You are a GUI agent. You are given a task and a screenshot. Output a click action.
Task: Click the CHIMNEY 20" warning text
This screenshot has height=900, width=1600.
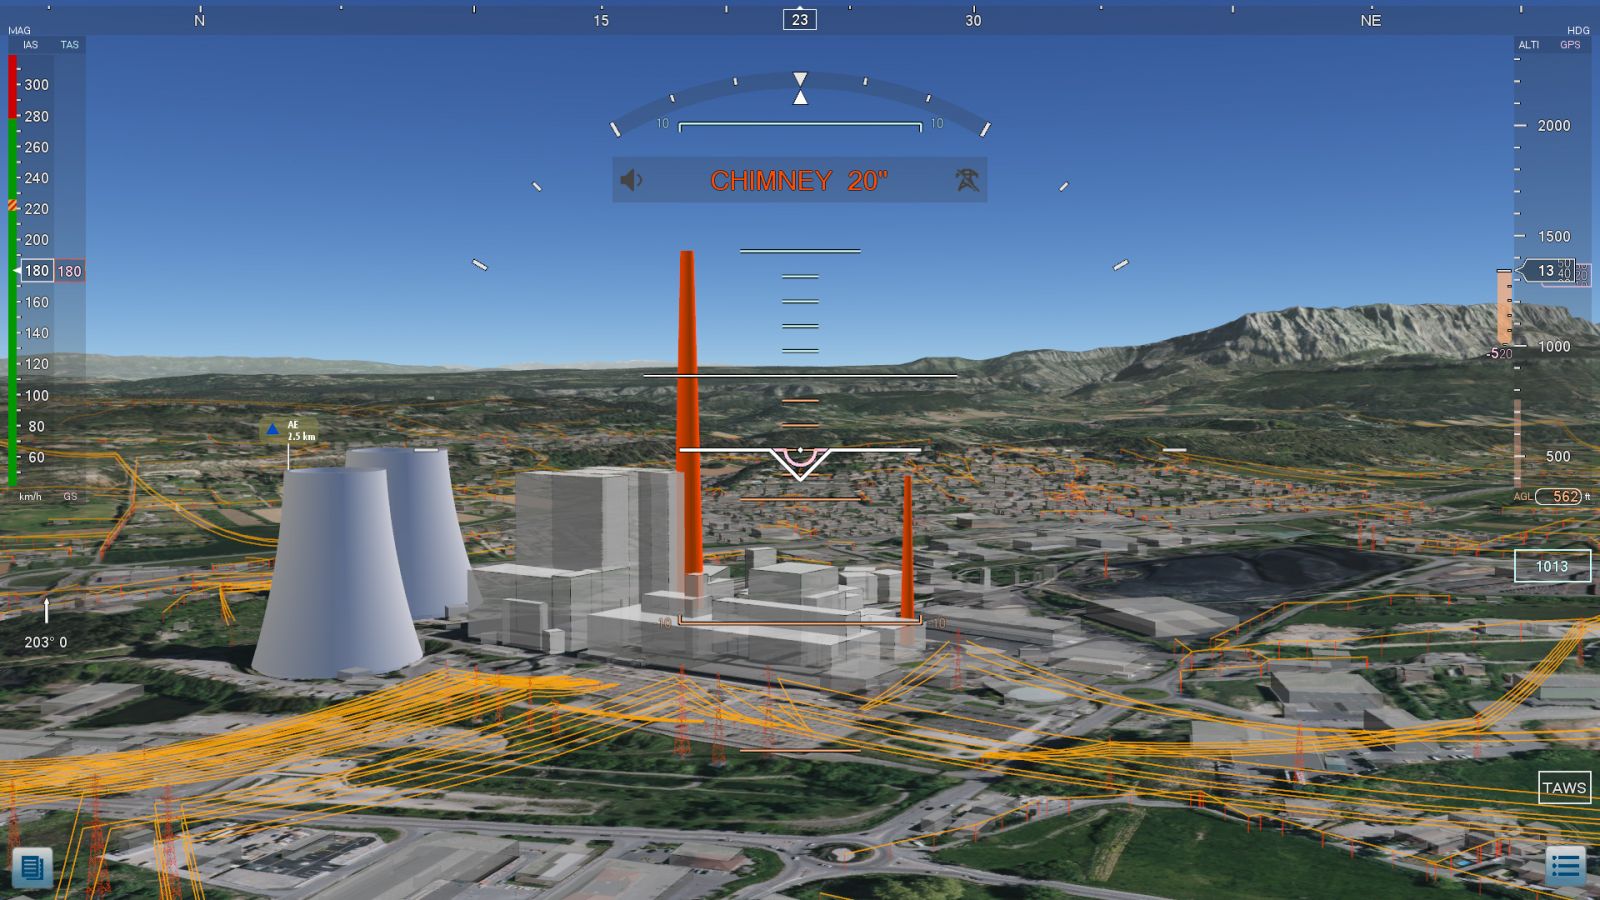pos(798,181)
